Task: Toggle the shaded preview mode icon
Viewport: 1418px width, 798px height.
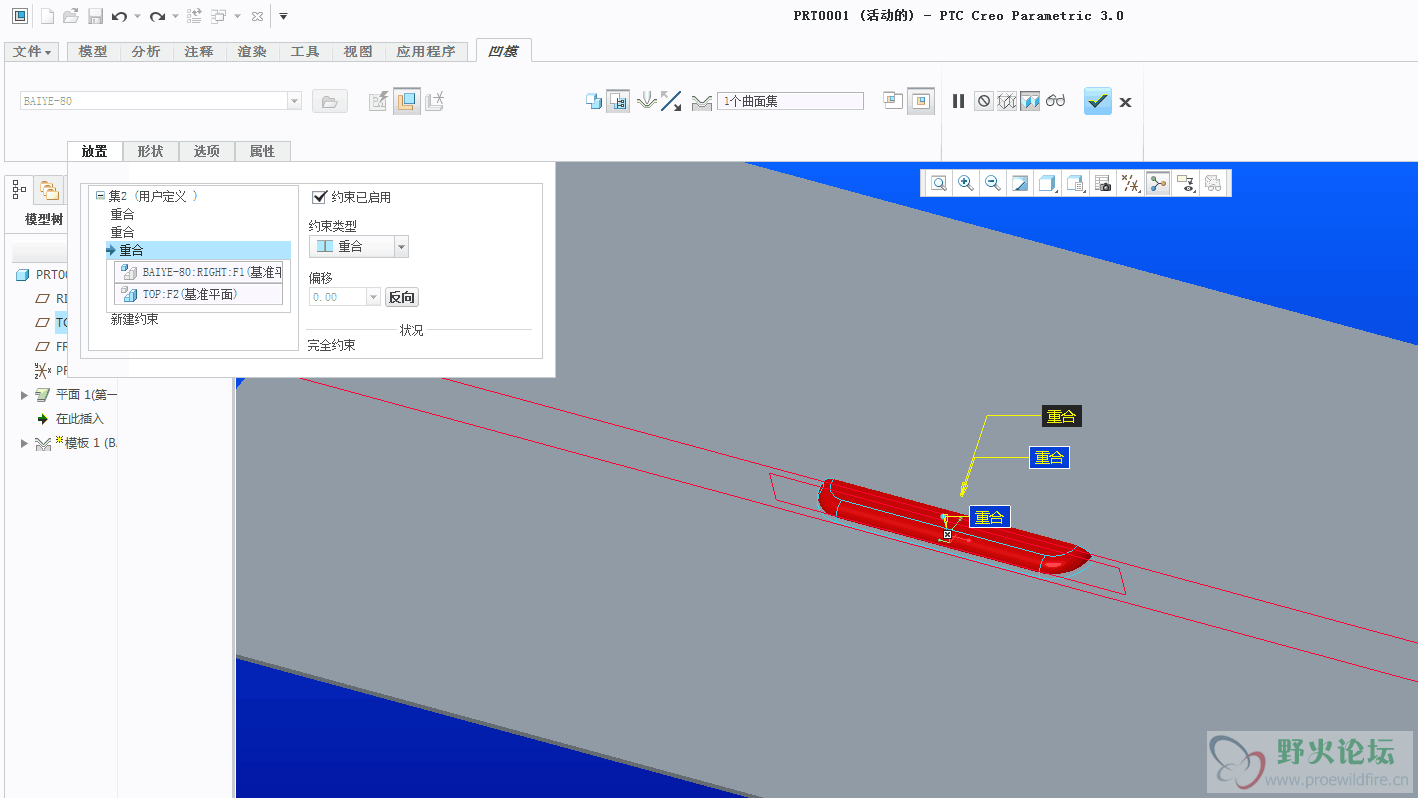Action: [1030, 101]
